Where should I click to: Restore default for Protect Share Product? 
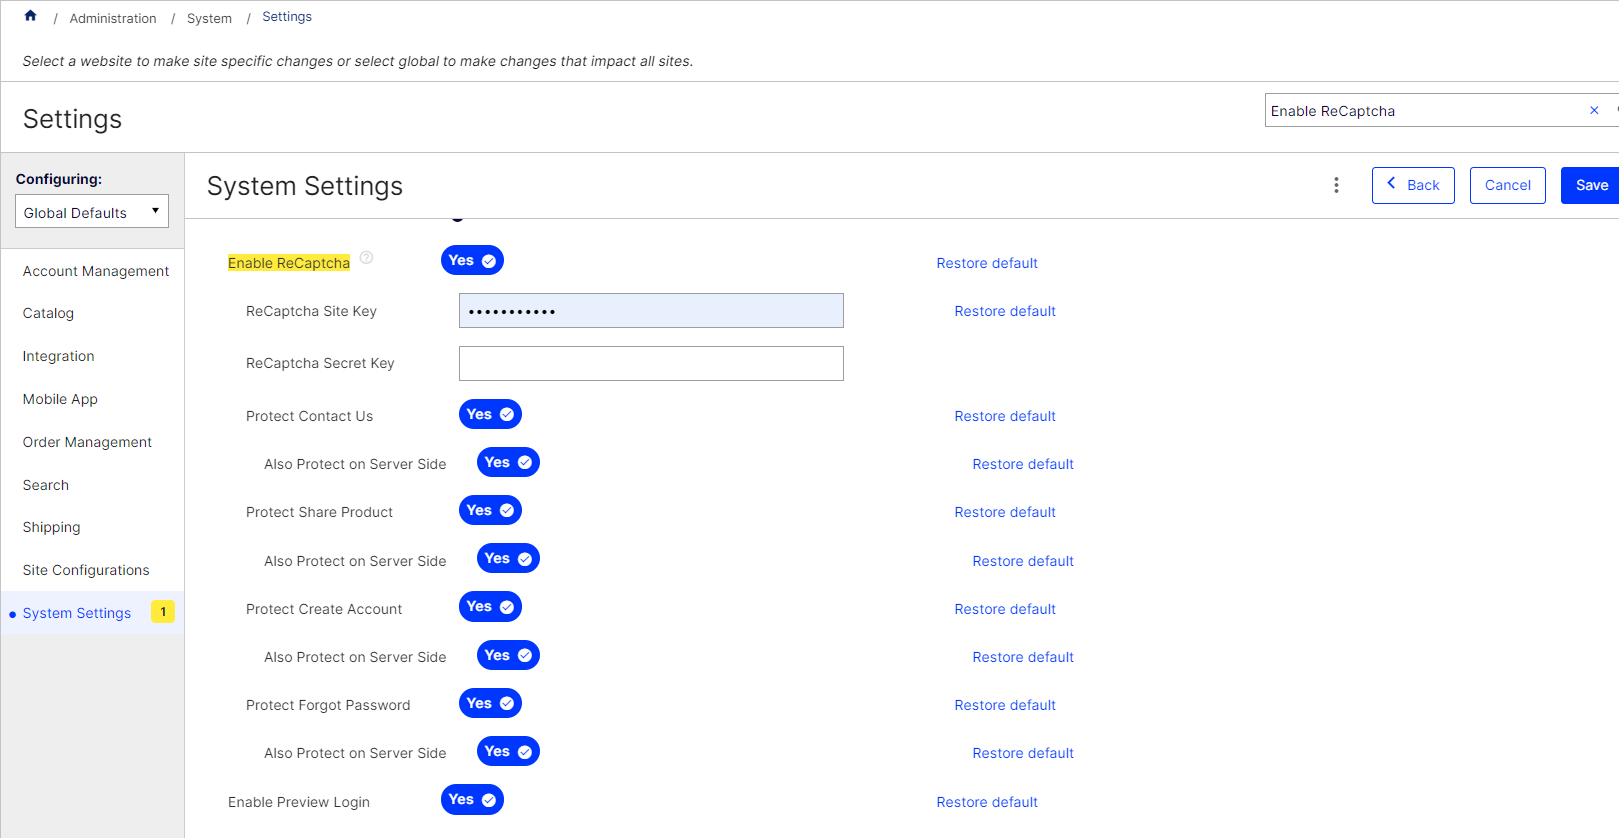click(1005, 512)
